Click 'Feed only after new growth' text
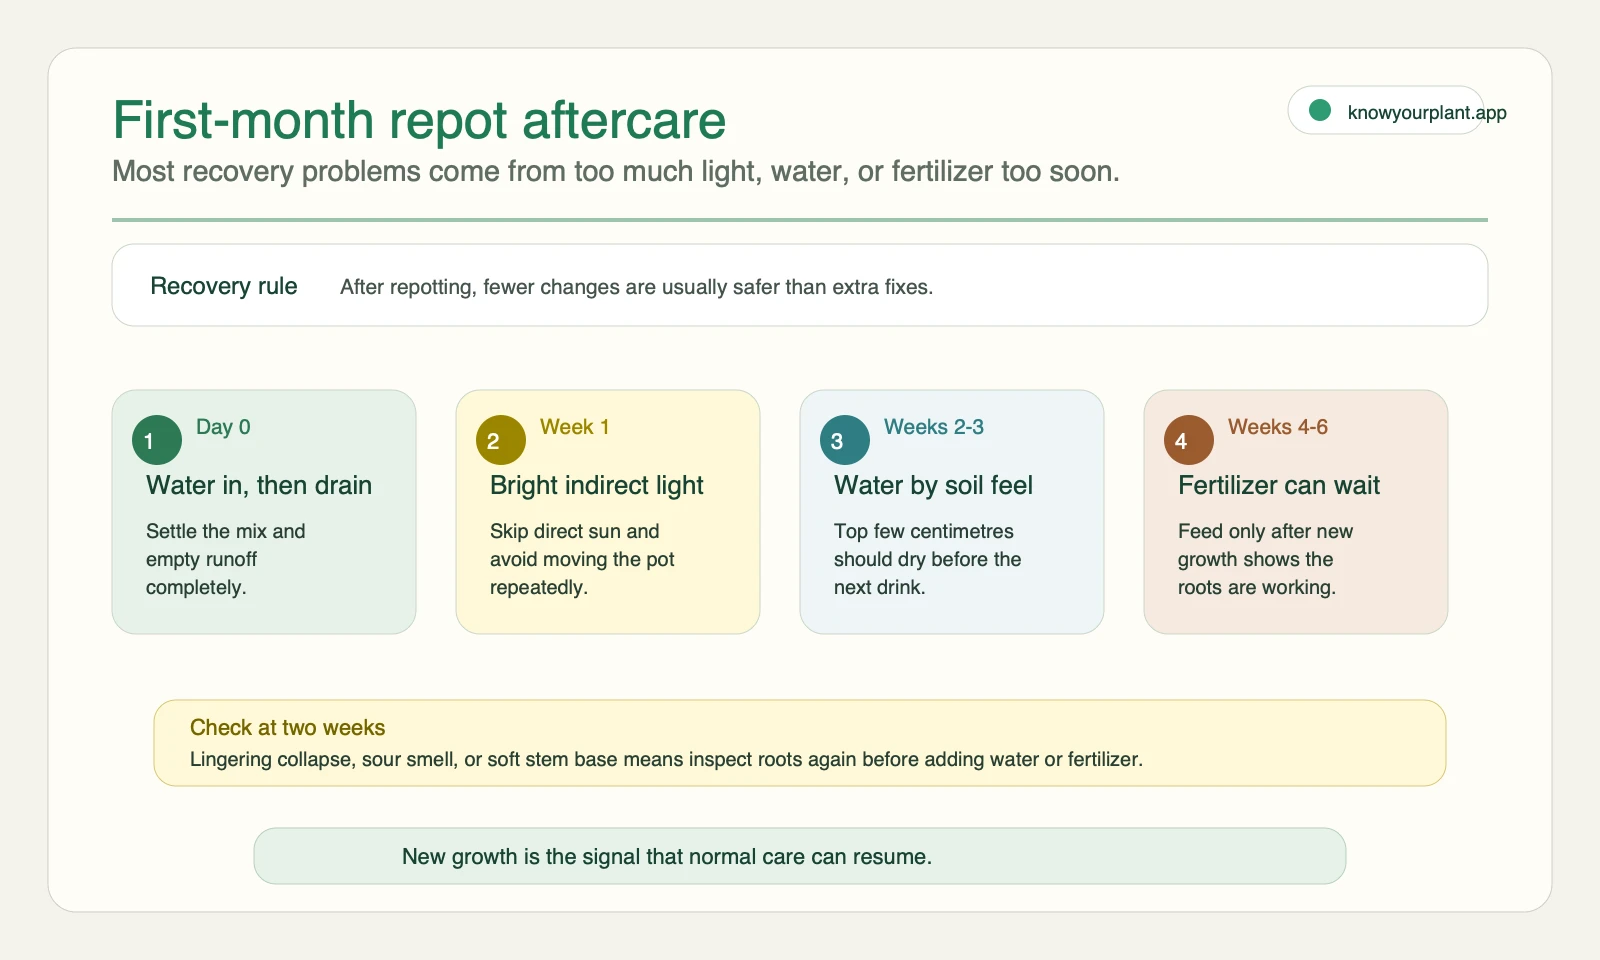This screenshot has height=960, width=1600. click(x=1266, y=559)
